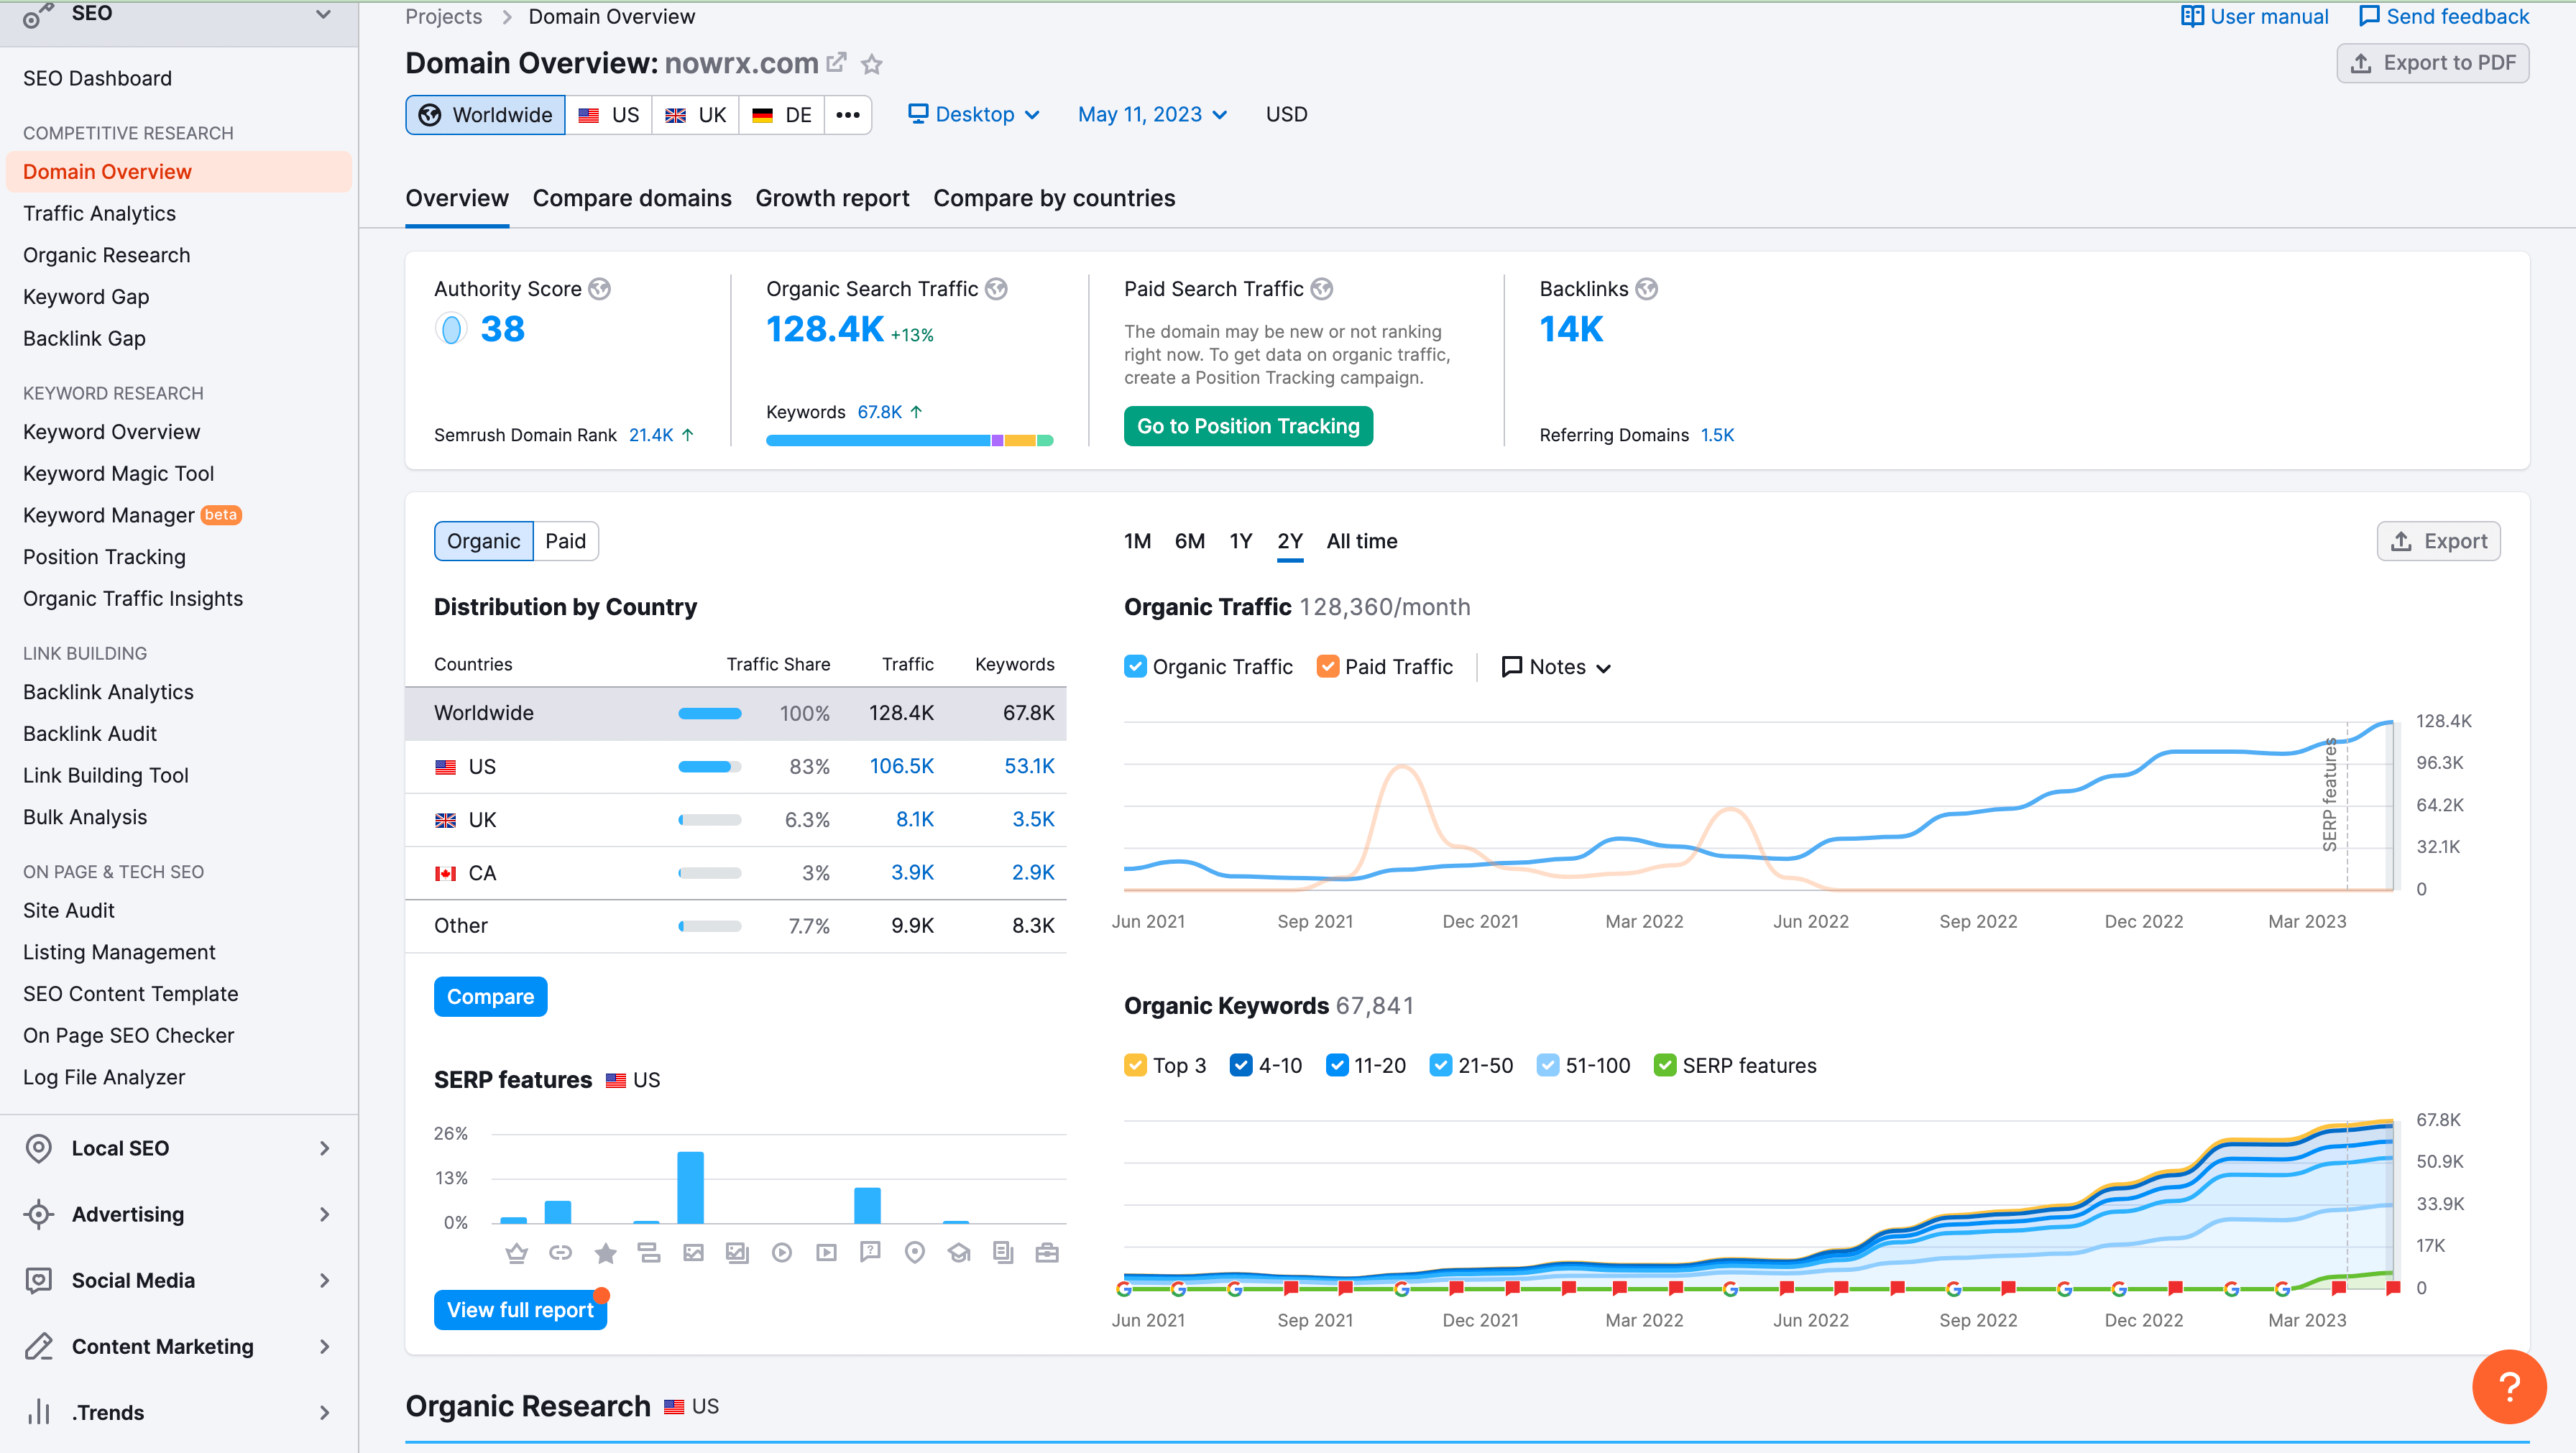The height and width of the screenshot is (1453, 2576).
Task: Click the Backlink Analytics sidebar icon
Action: coord(108,691)
